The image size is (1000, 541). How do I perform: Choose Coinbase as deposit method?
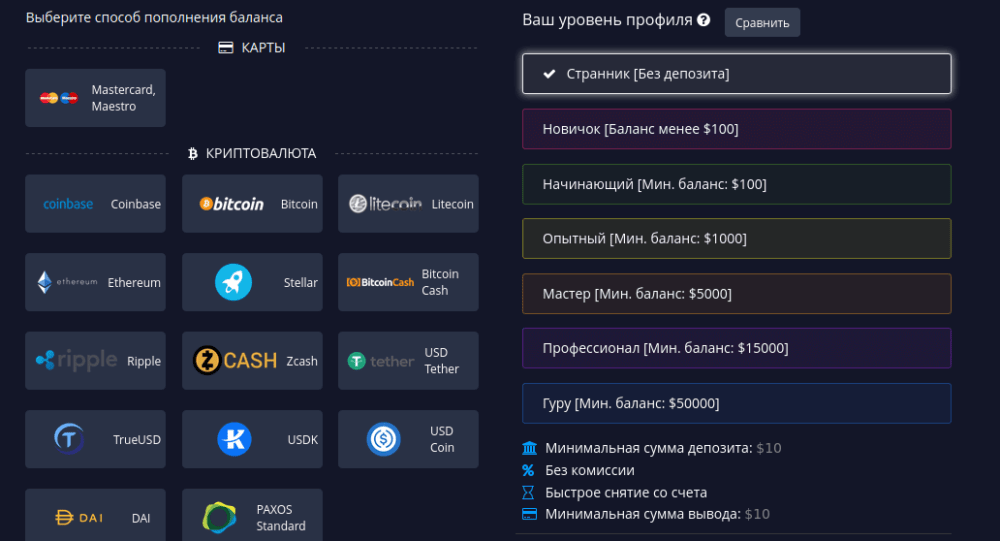point(95,204)
